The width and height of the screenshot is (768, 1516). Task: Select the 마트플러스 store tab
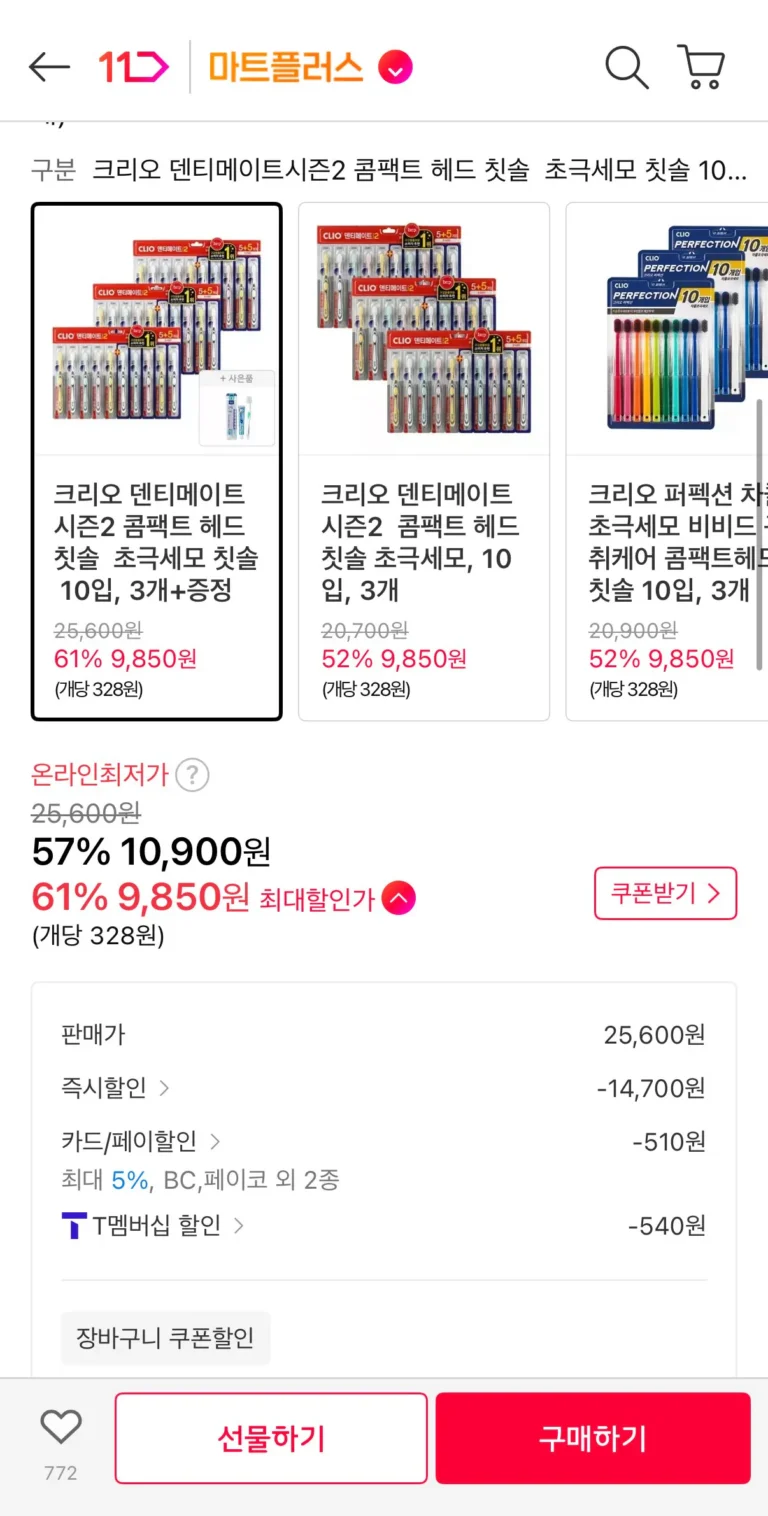[285, 68]
